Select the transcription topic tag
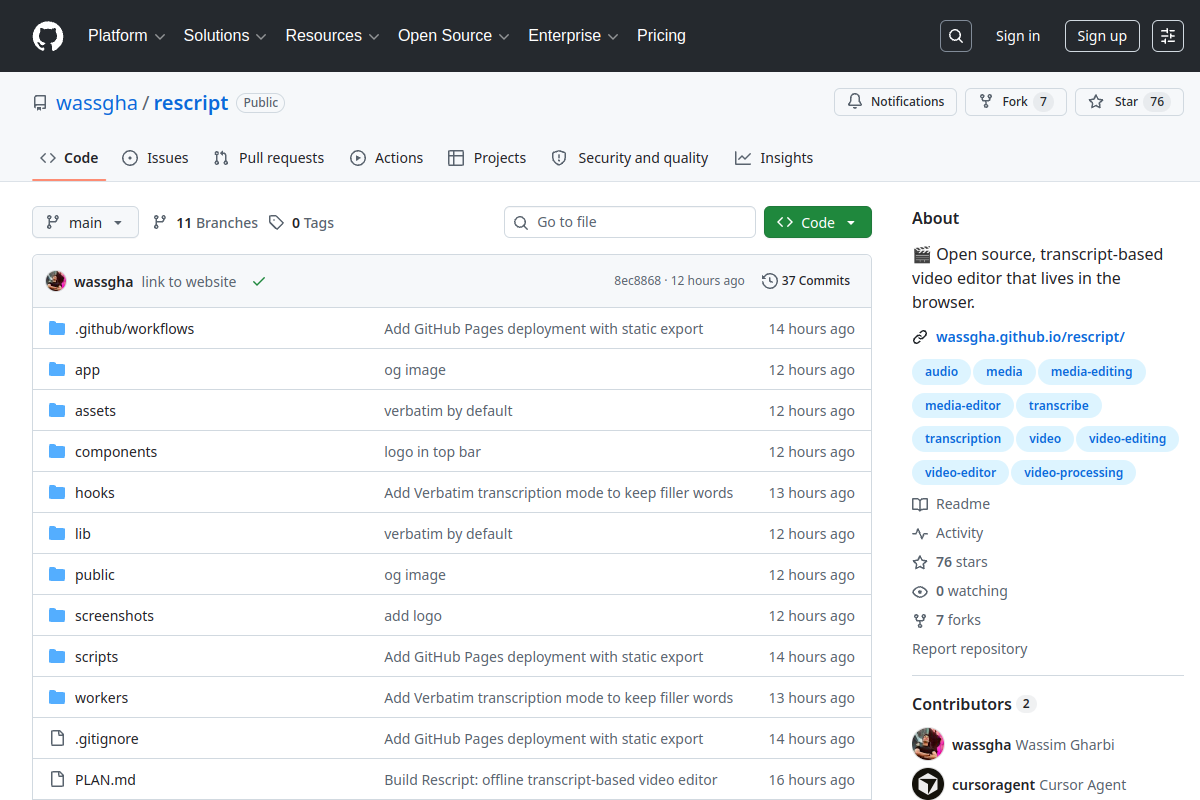The width and height of the screenshot is (1200, 800). (x=962, y=438)
